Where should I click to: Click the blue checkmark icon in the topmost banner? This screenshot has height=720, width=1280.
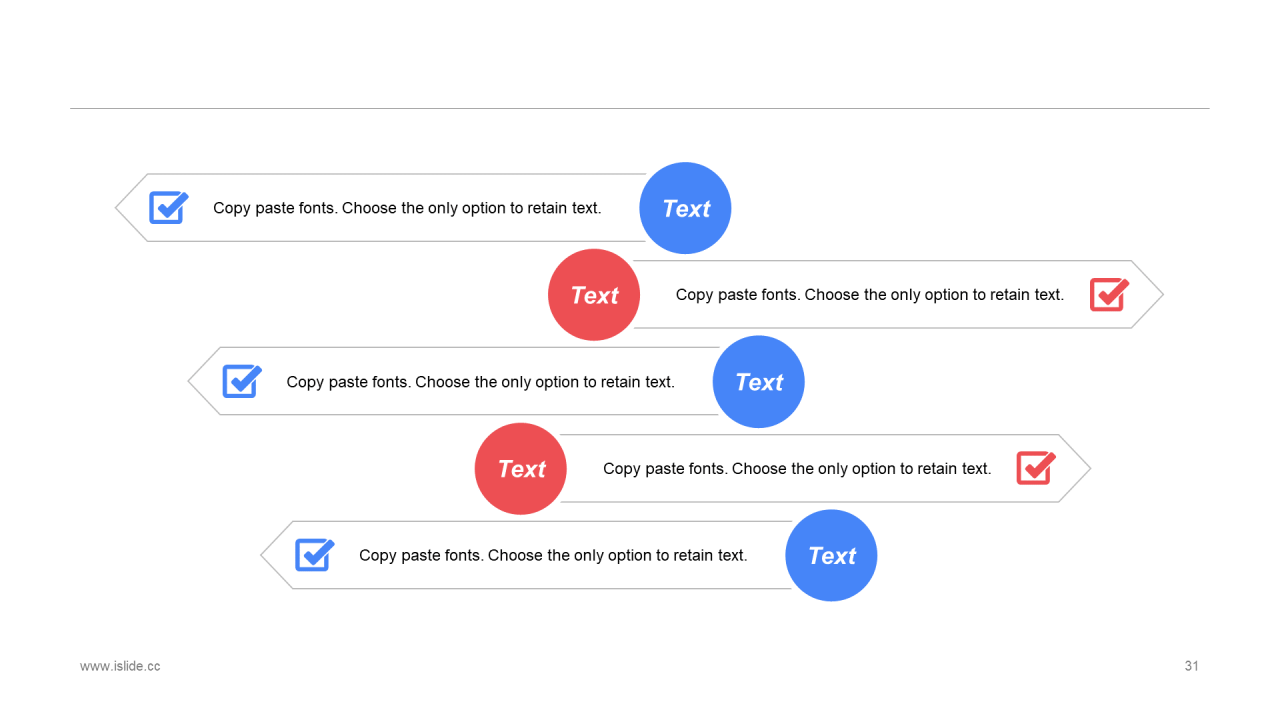coord(169,207)
